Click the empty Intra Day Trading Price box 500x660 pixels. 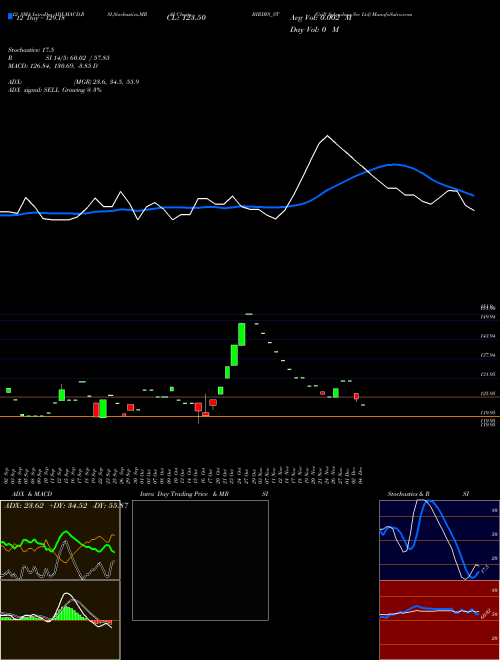pyautogui.click(x=200, y=560)
